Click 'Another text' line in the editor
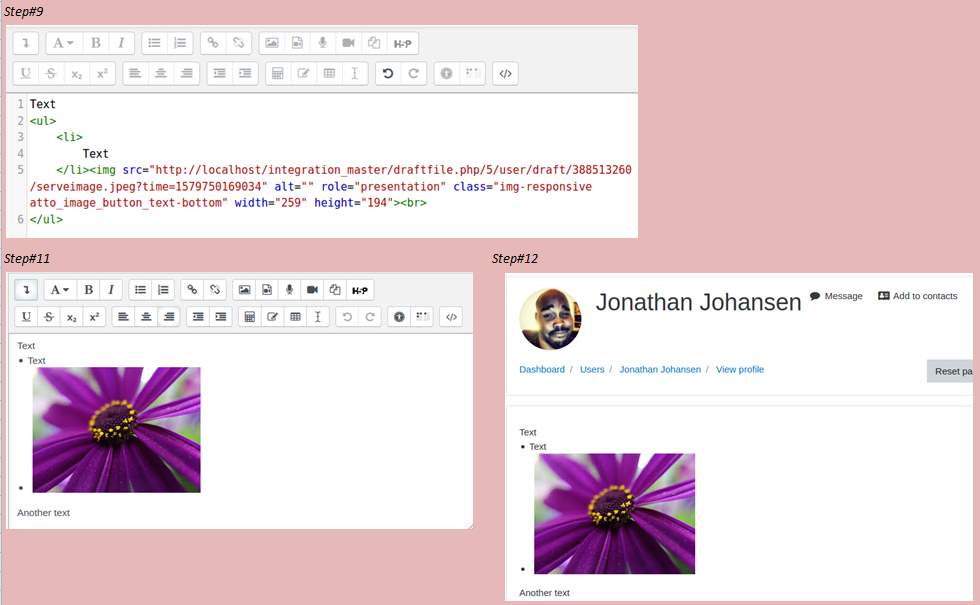The image size is (980, 605). pos(44,512)
